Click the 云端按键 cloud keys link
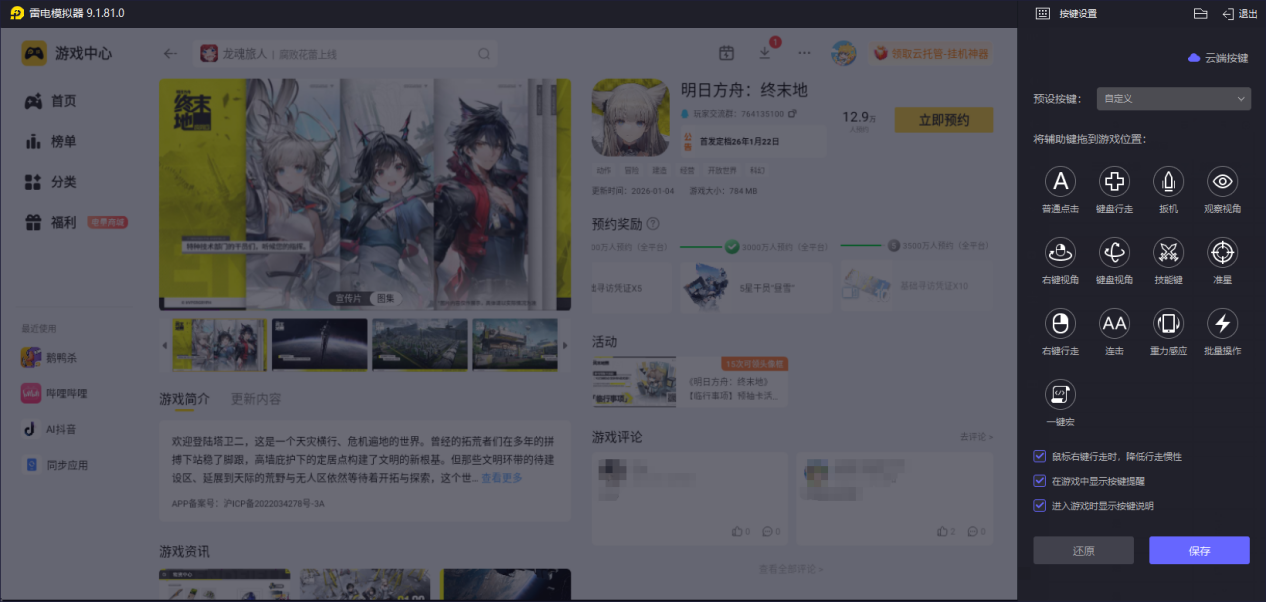Viewport: 1266px width, 602px height. click(1218, 58)
